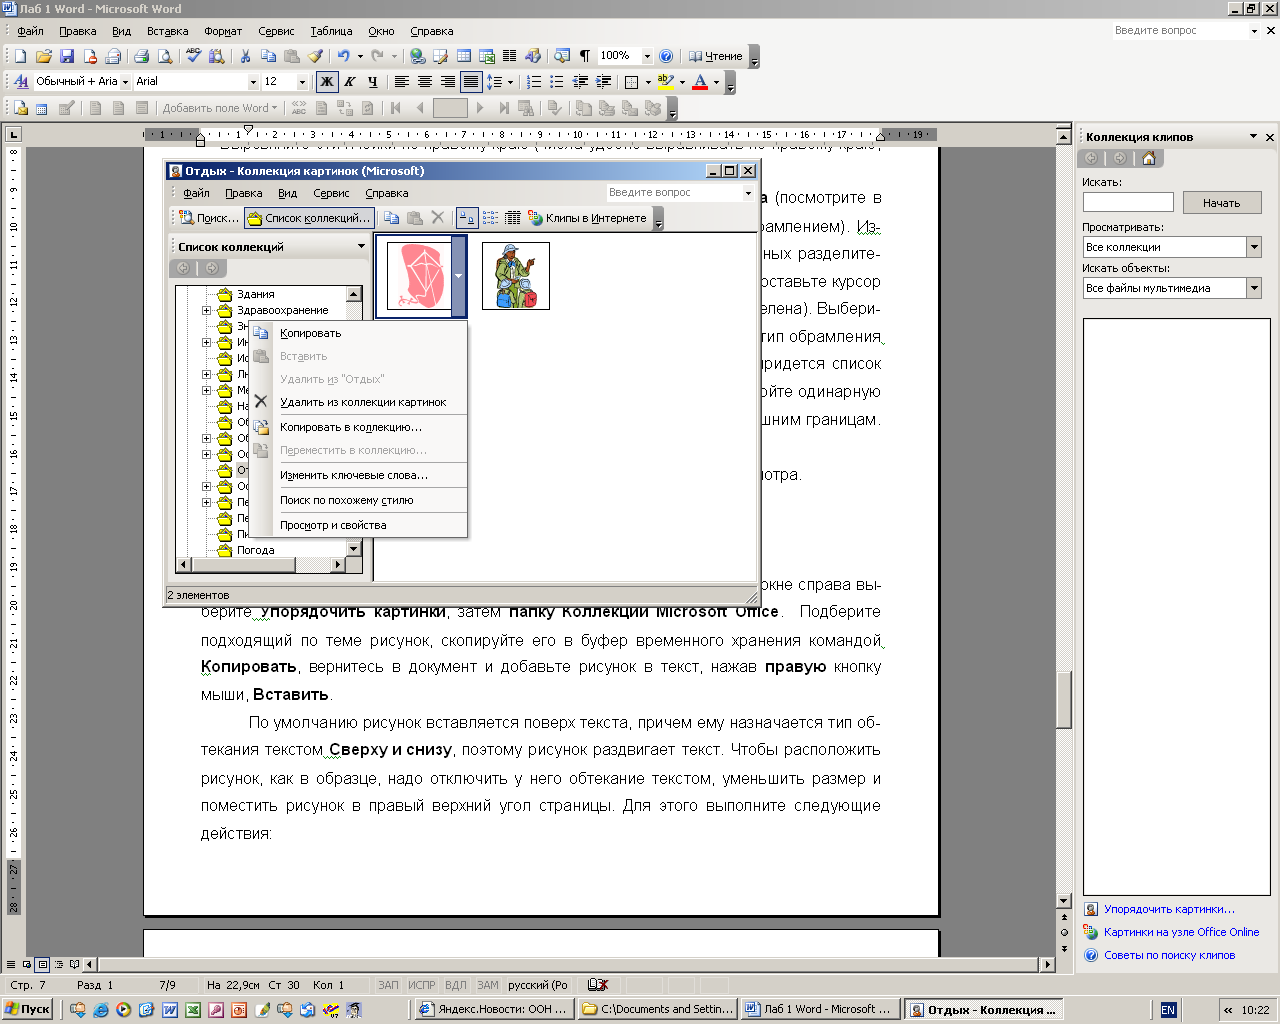Click the Columns icon in Word toolbar
The width and height of the screenshot is (1280, 1024).
[510, 56]
